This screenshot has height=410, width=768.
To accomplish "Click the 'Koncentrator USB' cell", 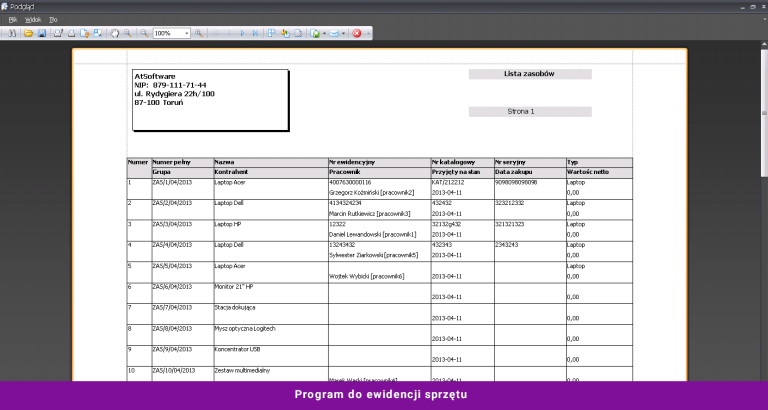I will [x=237, y=350].
